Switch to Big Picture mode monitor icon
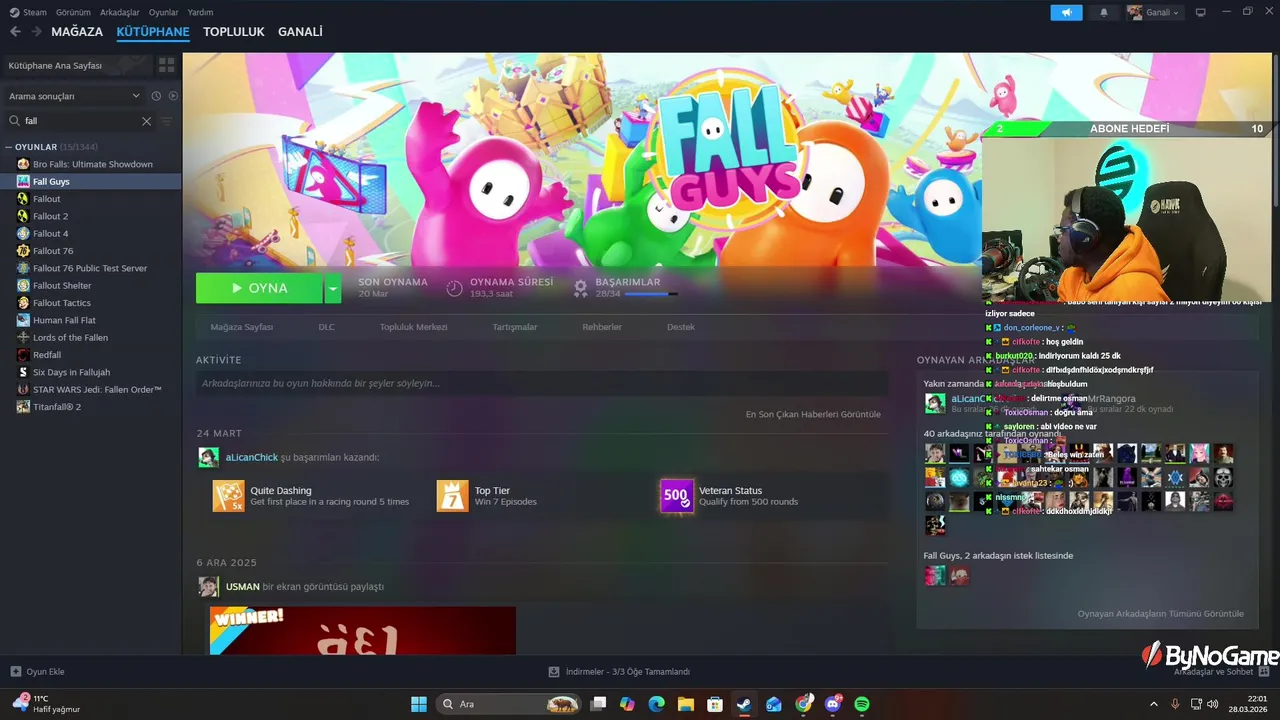The height and width of the screenshot is (720, 1280). click(x=1201, y=12)
